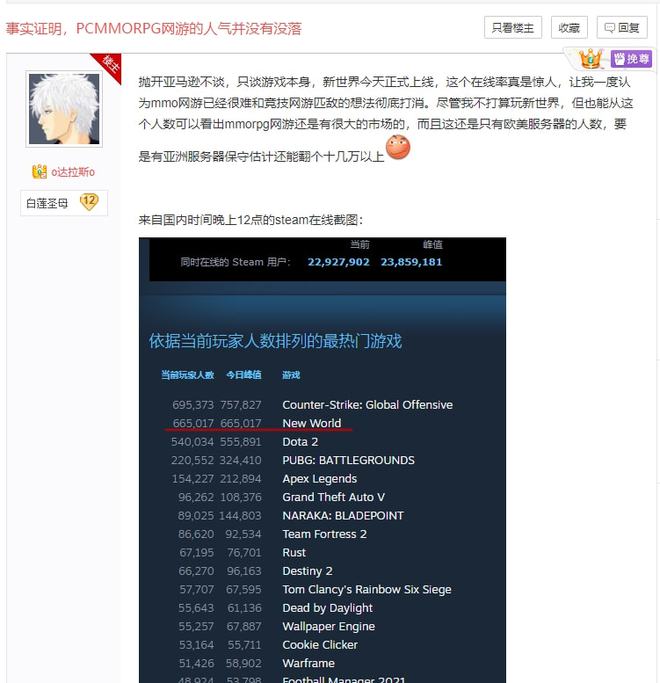Click Warframe entry
660x683 pixels.
[x=308, y=663]
